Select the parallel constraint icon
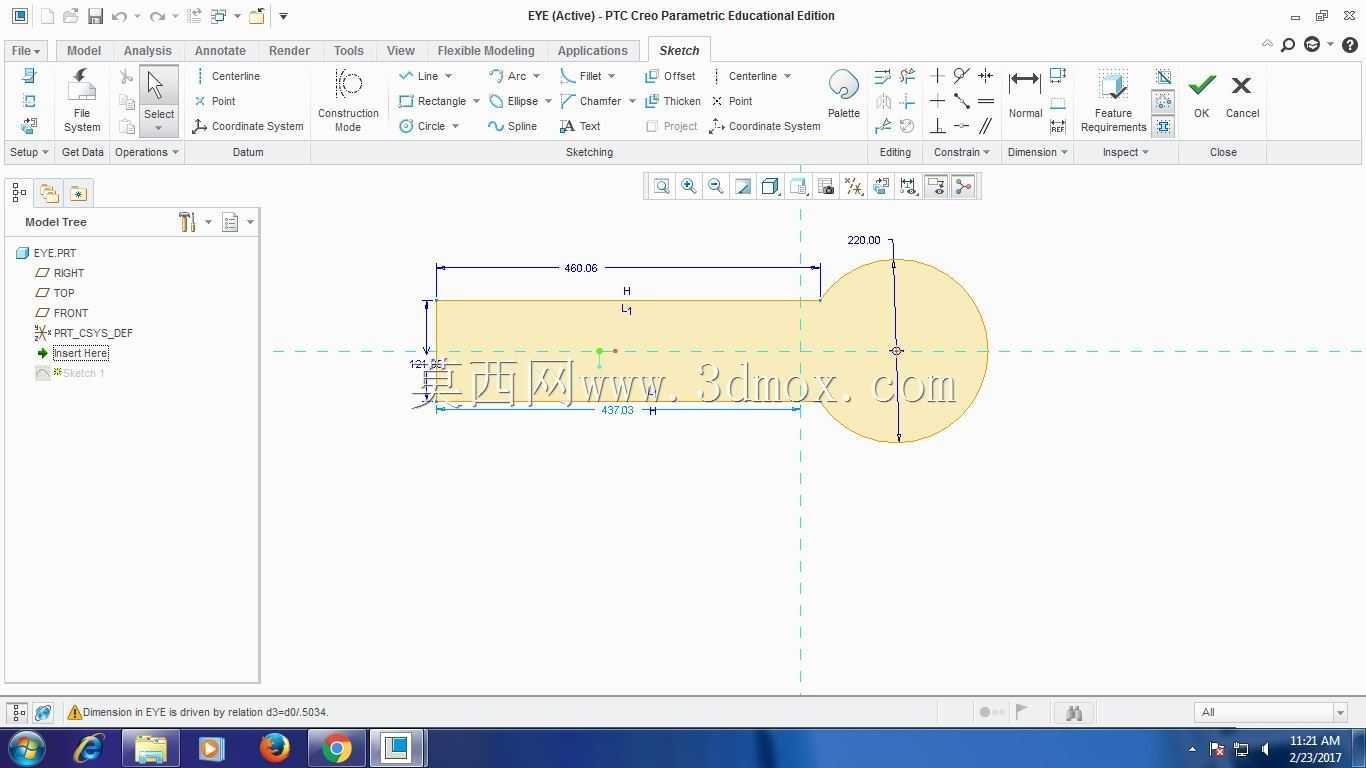Image resolution: width=1366 pixels, height=768 pixels. (986, 126)
